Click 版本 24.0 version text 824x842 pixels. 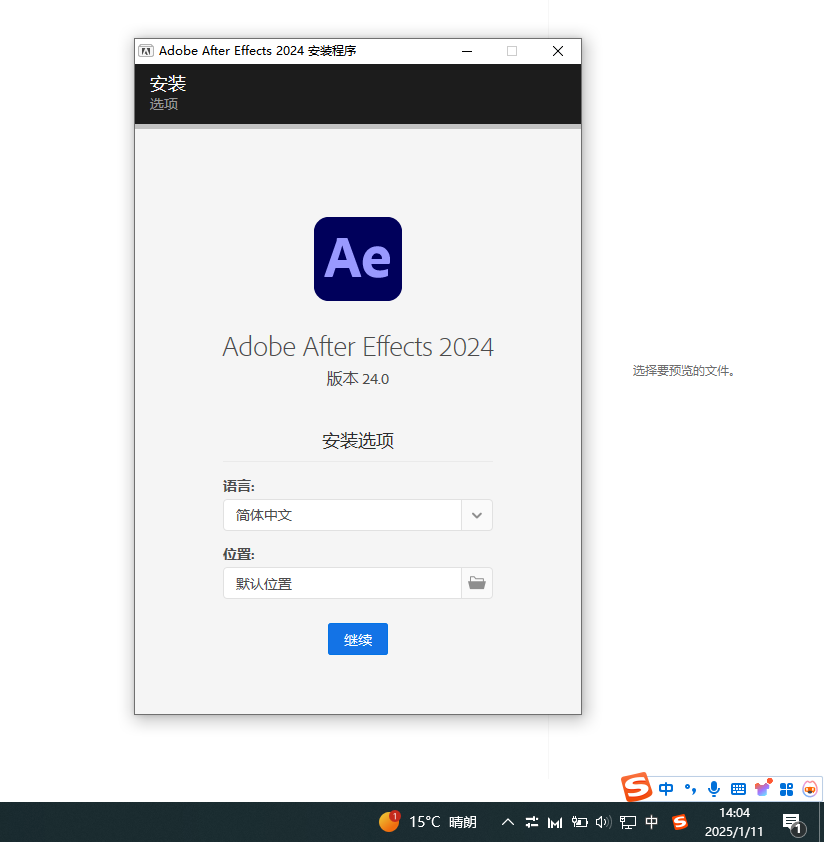point(358,379)
